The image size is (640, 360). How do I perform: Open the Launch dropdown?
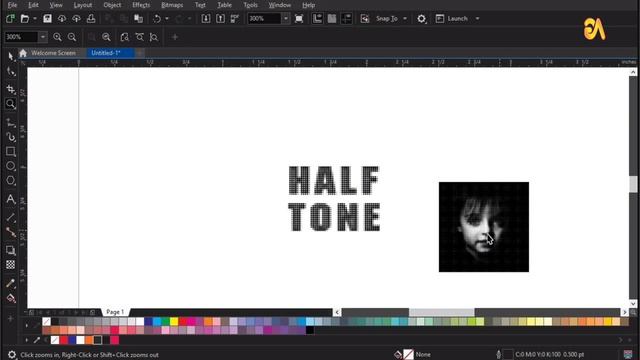[478, 18]
